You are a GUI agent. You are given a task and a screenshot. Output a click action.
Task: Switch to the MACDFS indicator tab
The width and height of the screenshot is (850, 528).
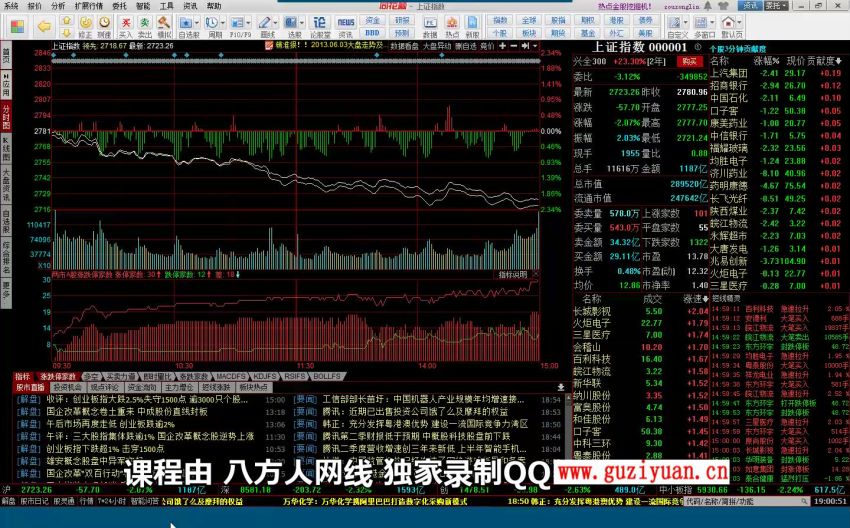tap(231, 376)
